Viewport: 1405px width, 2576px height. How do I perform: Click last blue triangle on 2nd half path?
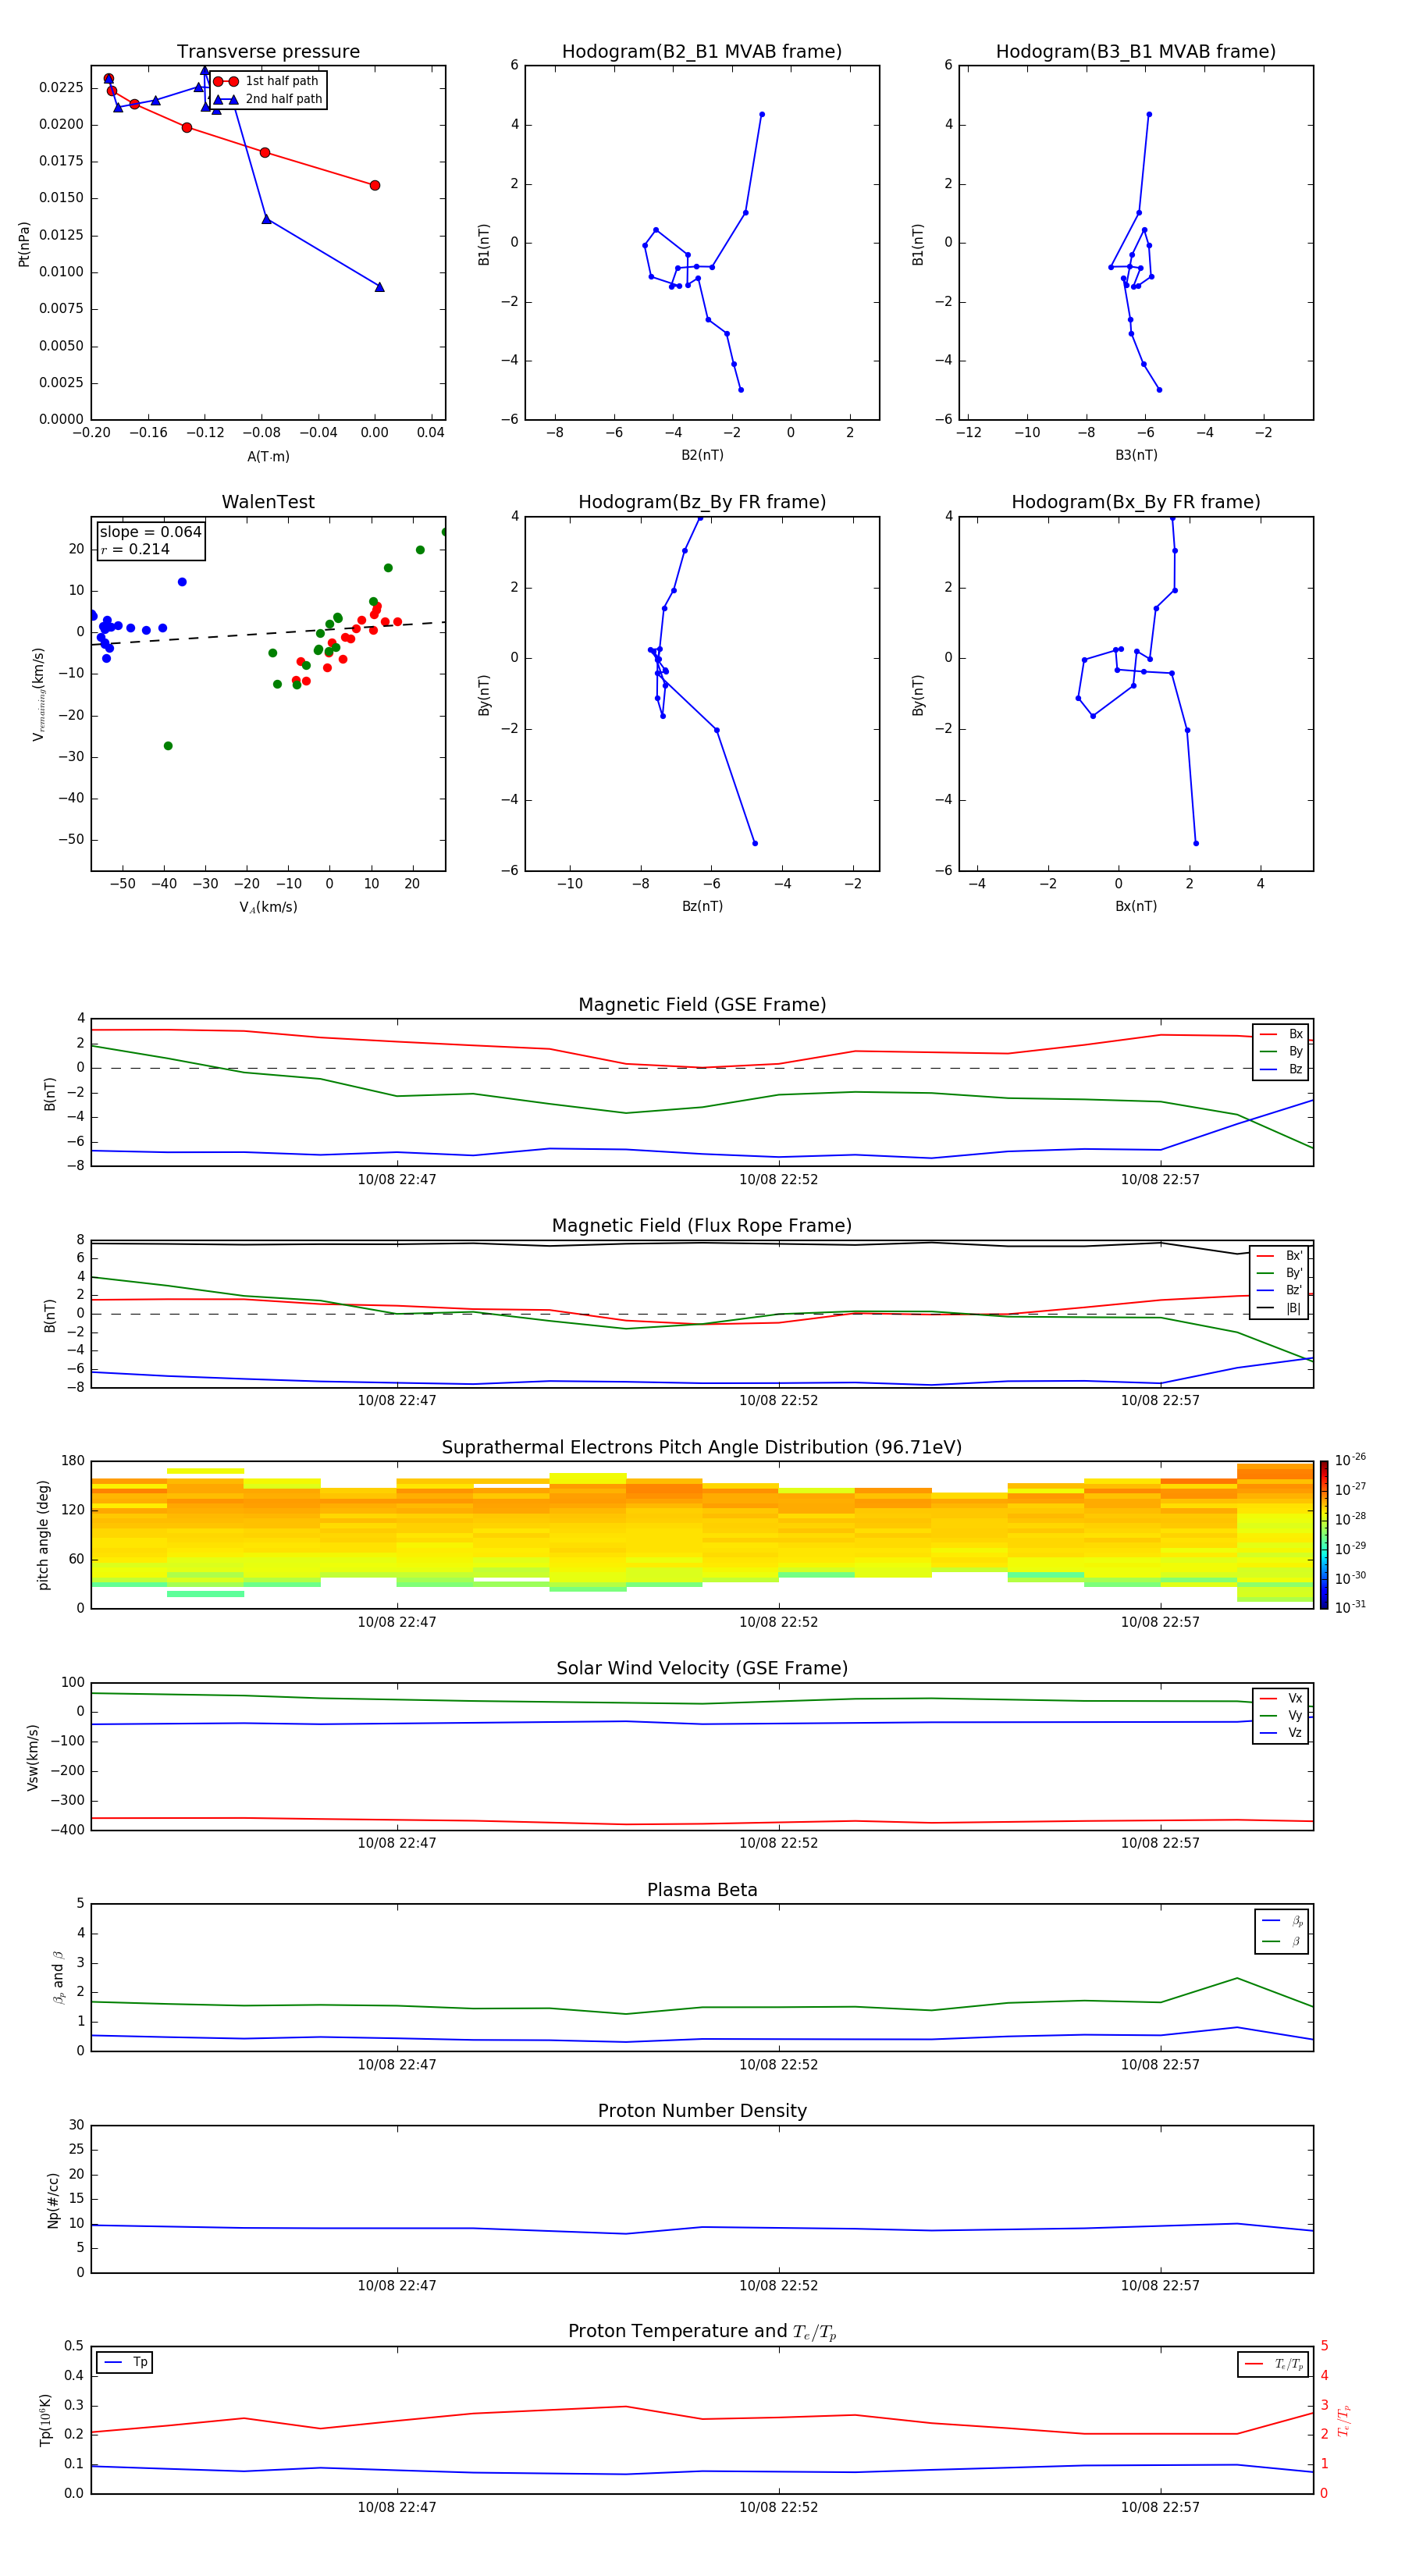click(x=380, y=288)
